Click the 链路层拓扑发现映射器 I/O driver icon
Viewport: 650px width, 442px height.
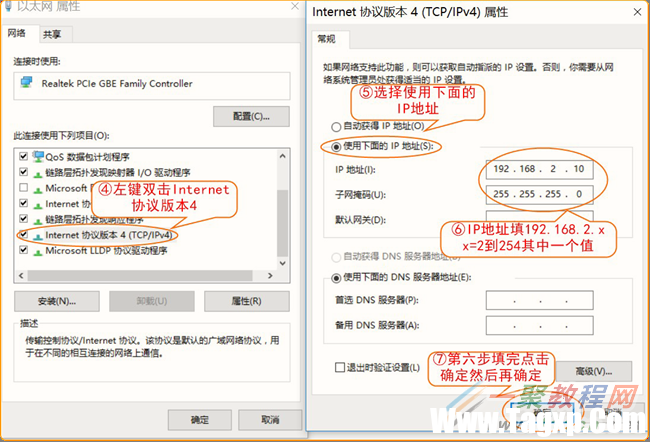click(x=38, y=173)
